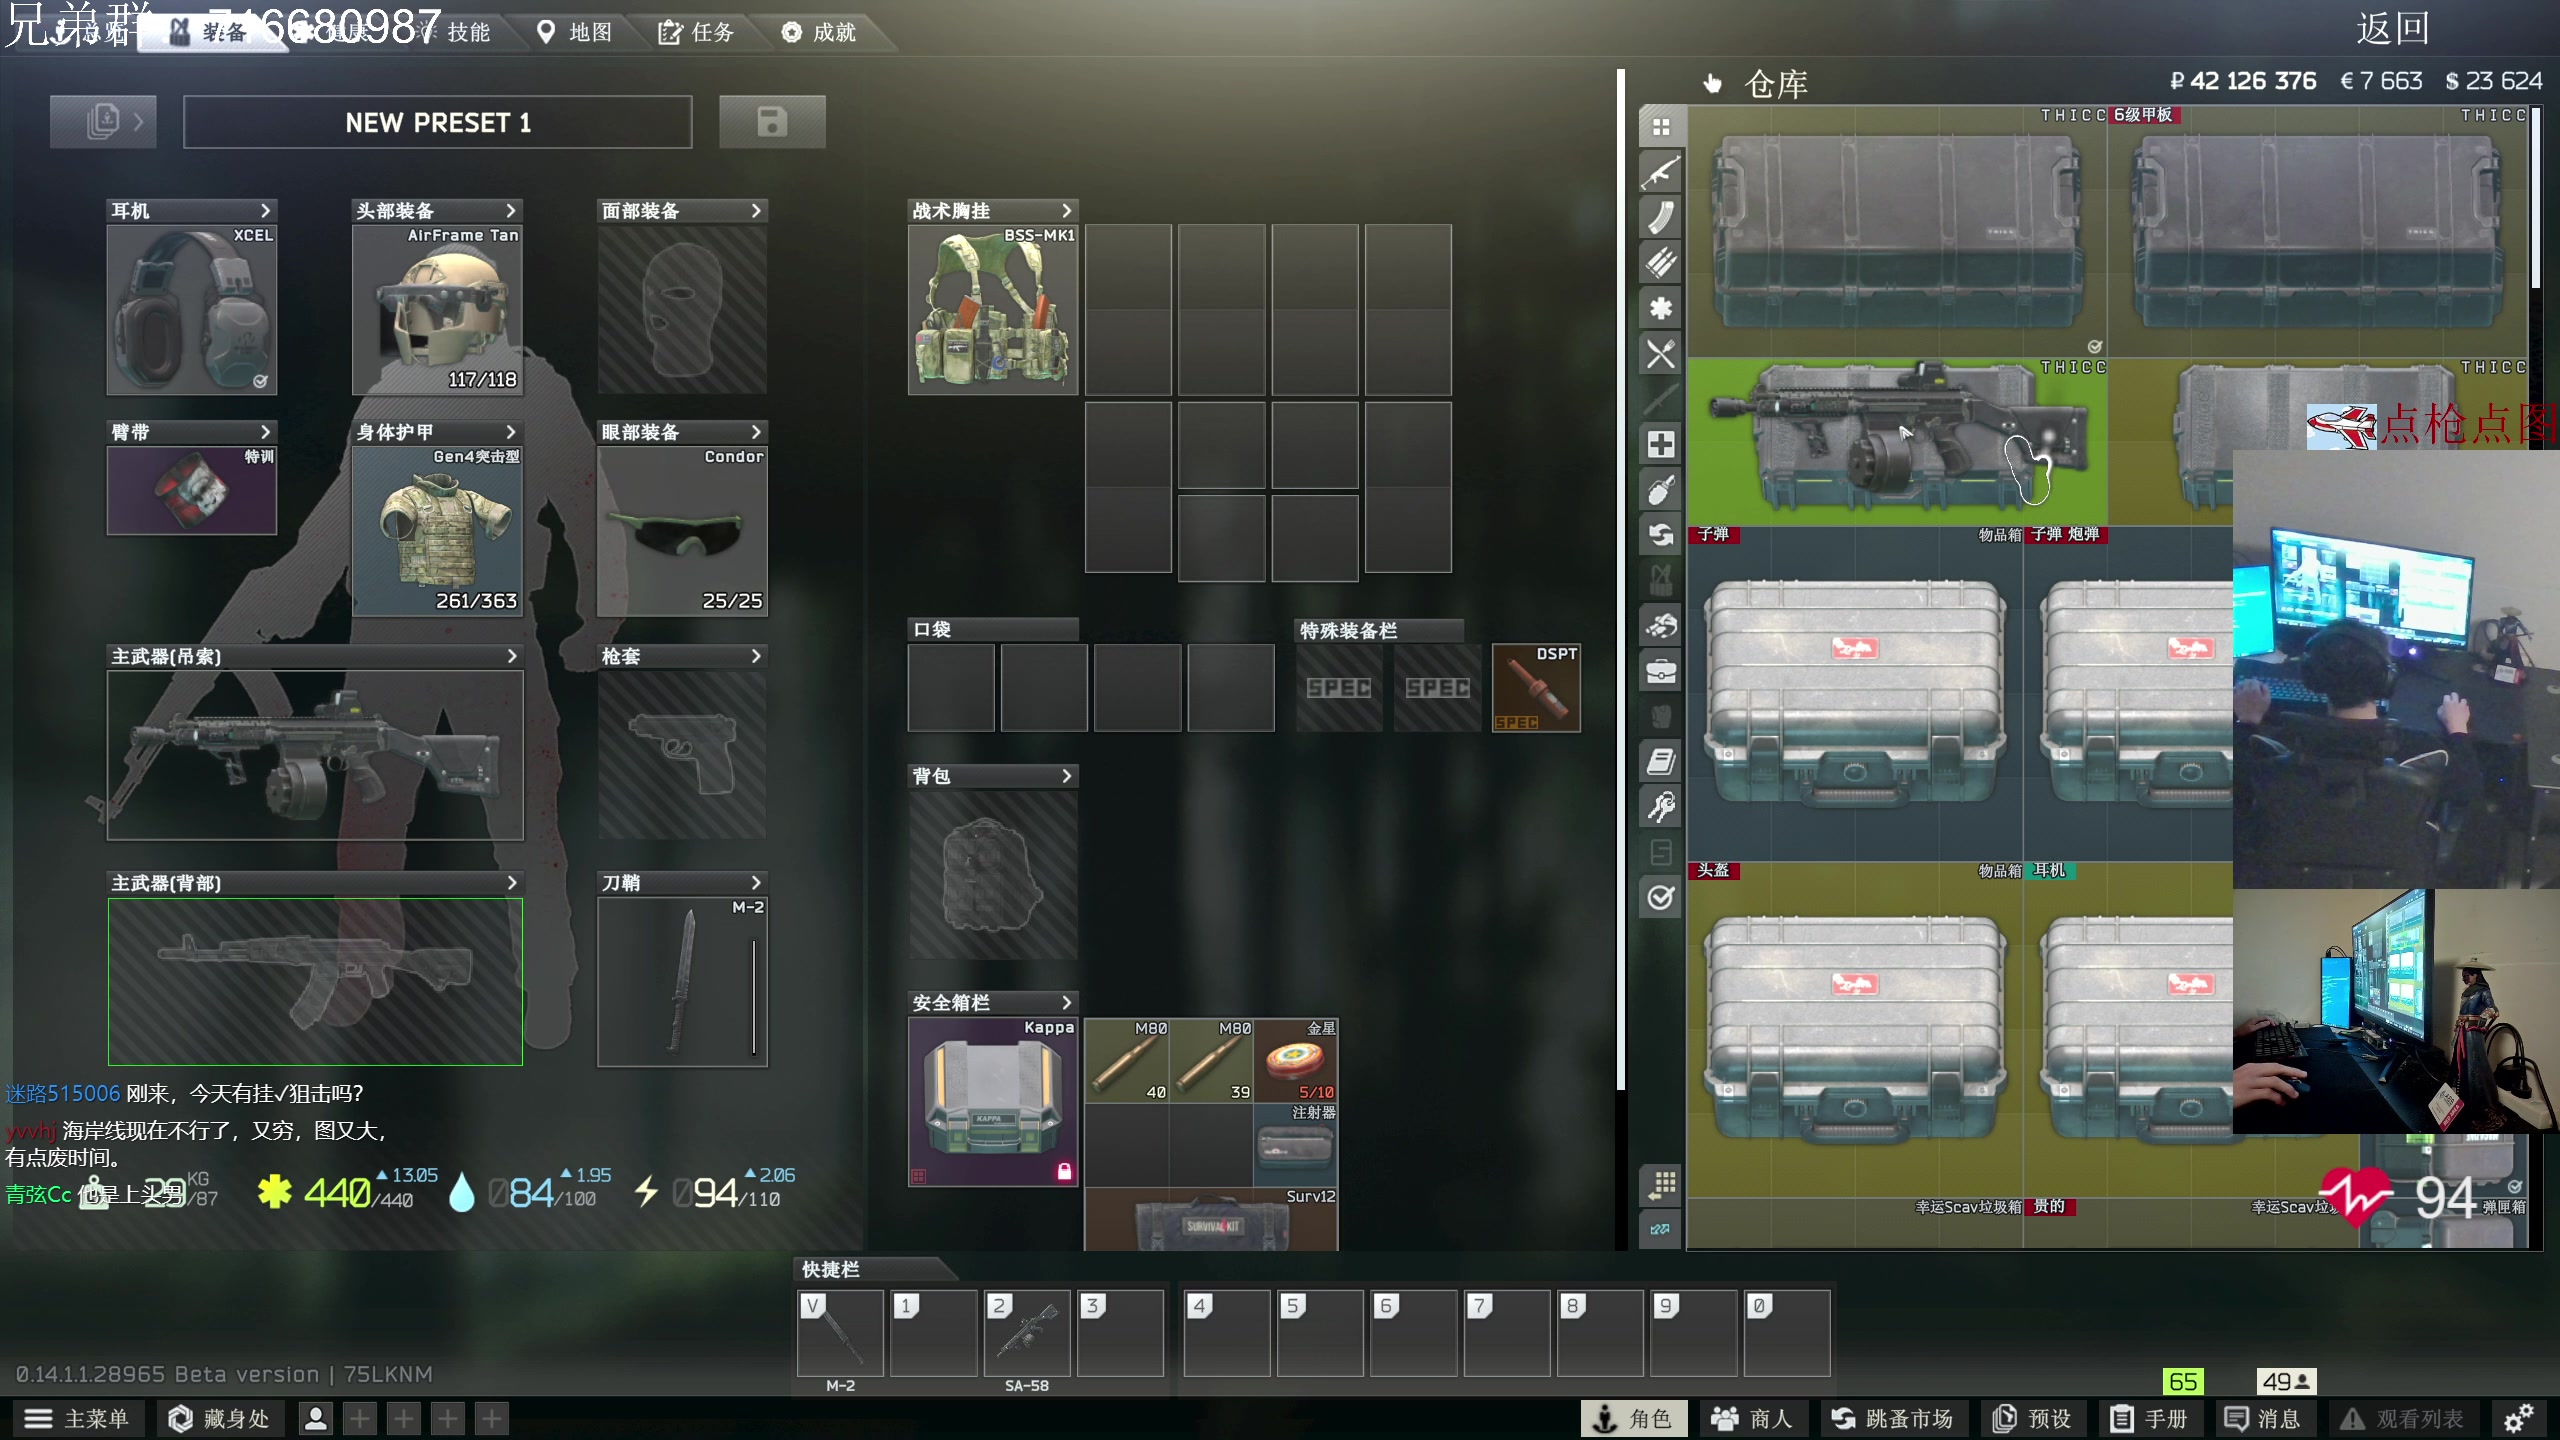Select the AirFrame Tan helmet
The image size is (2560, 1440).
pyautogui.click(x=437, y=310)
